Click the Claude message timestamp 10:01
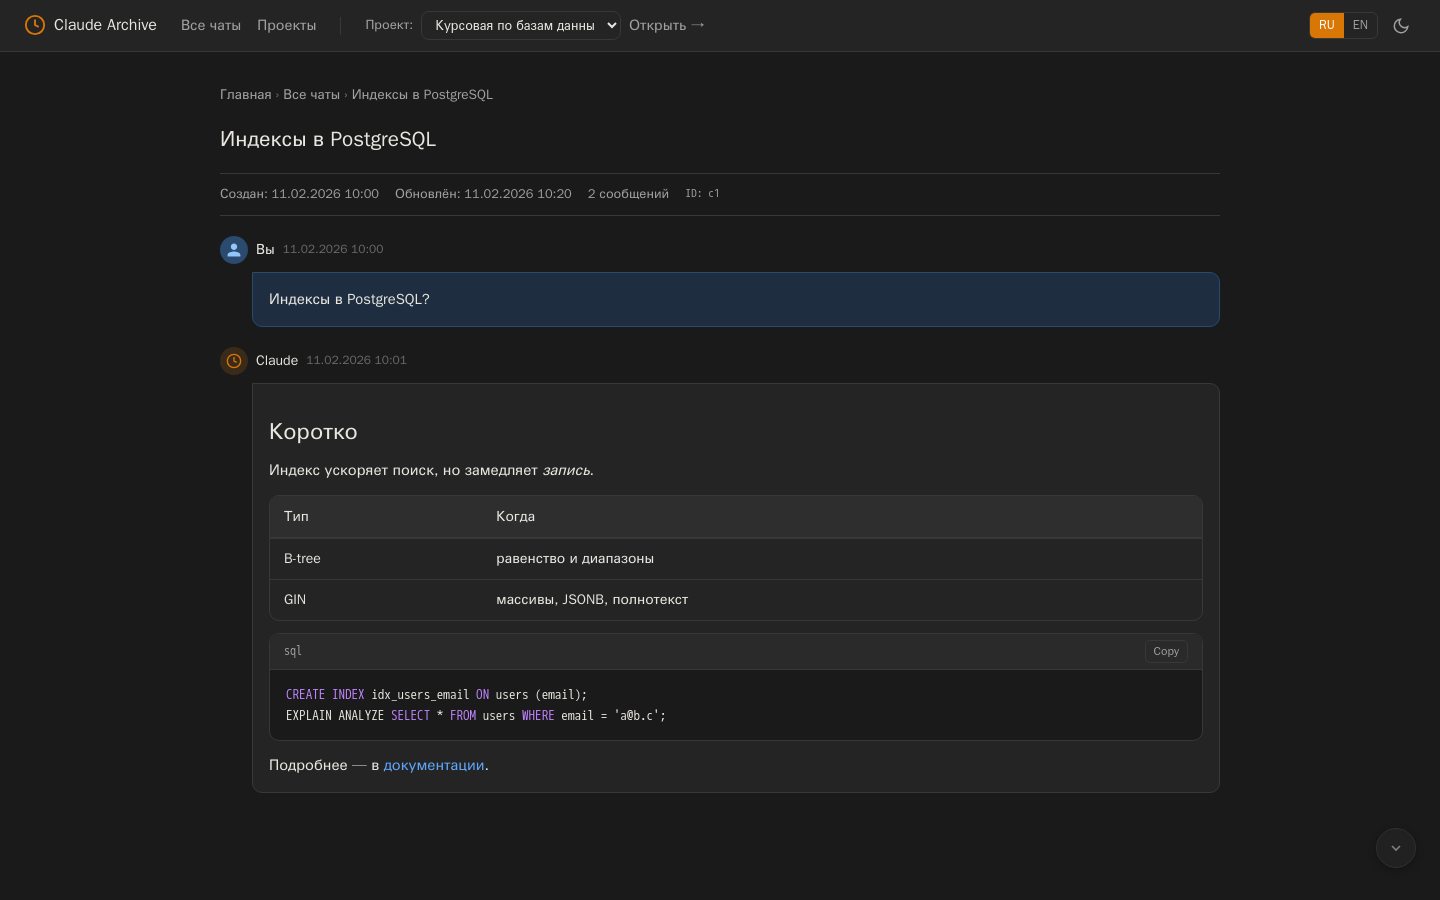 coord(356,360)
